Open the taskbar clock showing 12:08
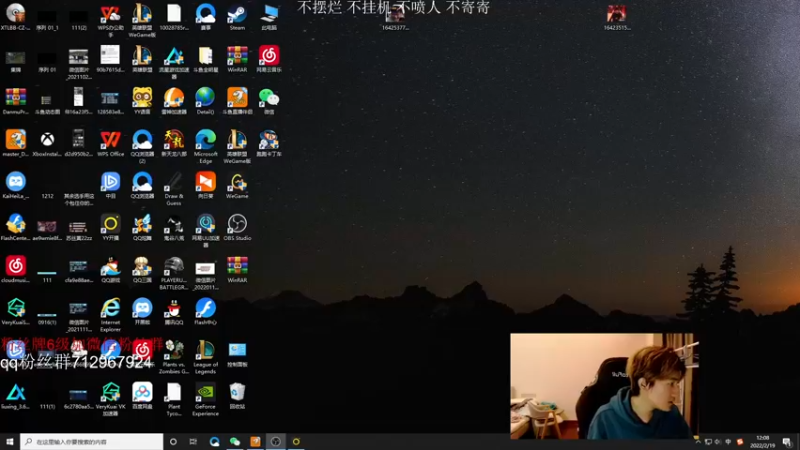The image size is (800, 450). click(x=763, y=442)
